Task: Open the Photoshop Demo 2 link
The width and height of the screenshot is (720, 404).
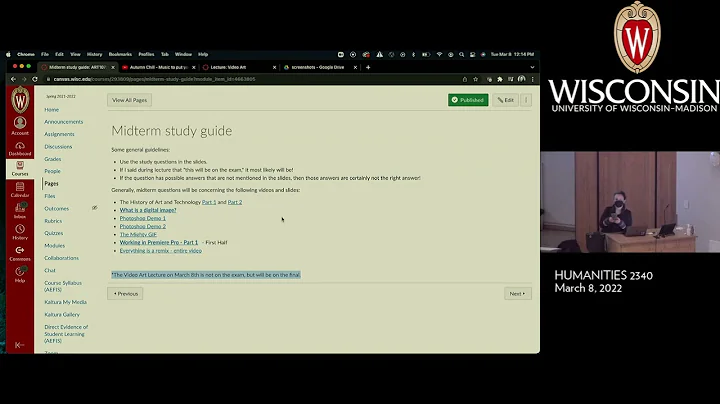Action: 143,226
